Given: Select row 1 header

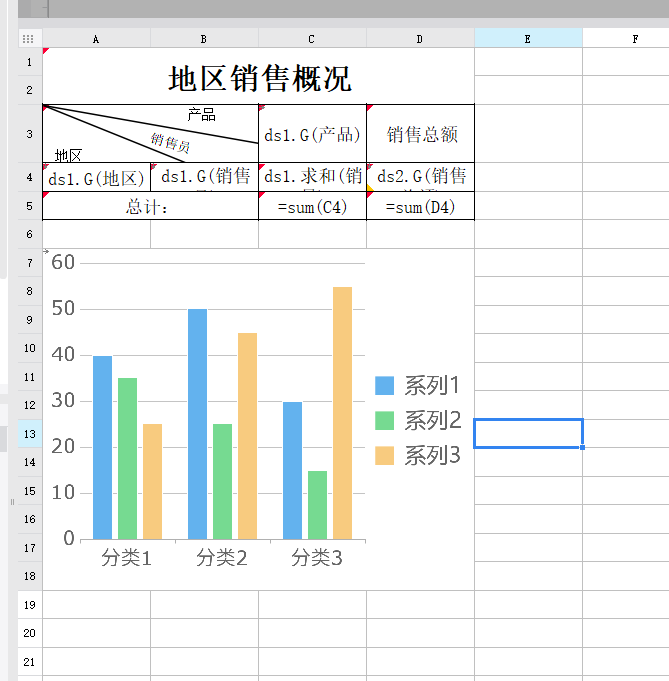Looking at the screenshot, I should tap(30, 62).
